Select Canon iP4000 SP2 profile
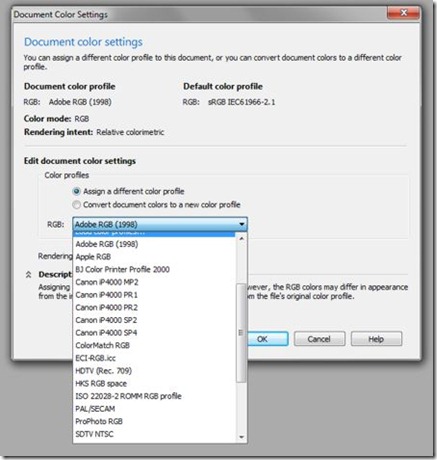Screen dimensions: 437x460 click(x=155, y=320)
